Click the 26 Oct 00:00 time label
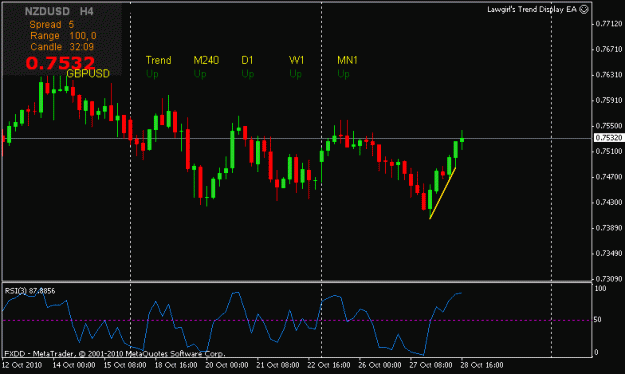 (x=380, y=365)
